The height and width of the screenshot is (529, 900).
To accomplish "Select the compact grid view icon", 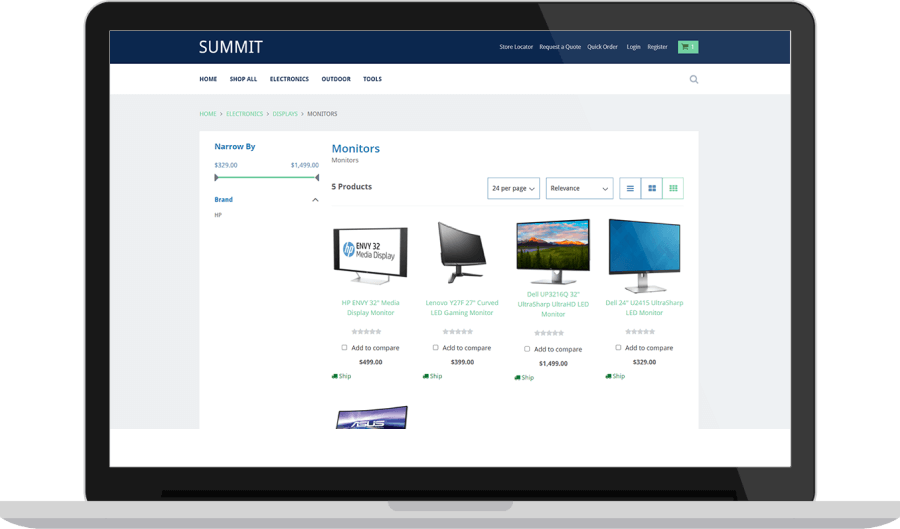I will point(674,188).
